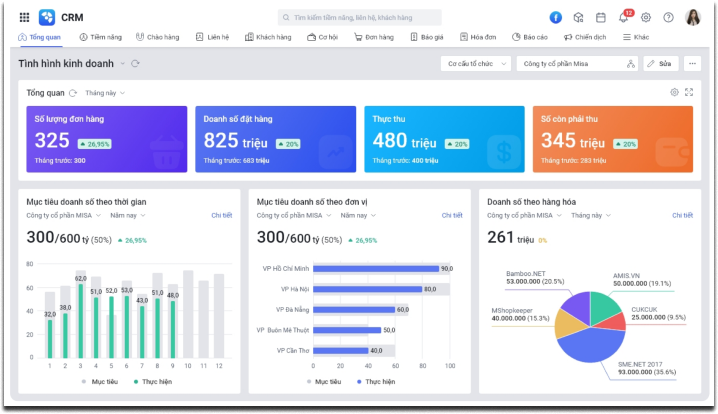Click the Facebook icon in the header
The width and height of the screenshot is (718, 414).
tap(555, 17)
